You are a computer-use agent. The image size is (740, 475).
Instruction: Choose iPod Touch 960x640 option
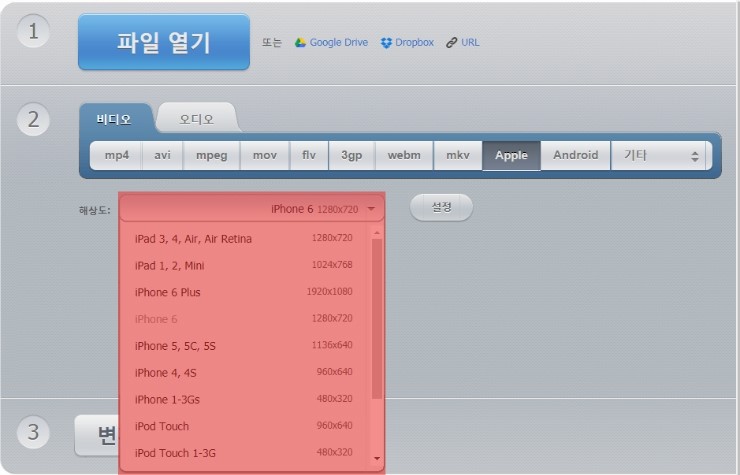click(x=244, y=426)
